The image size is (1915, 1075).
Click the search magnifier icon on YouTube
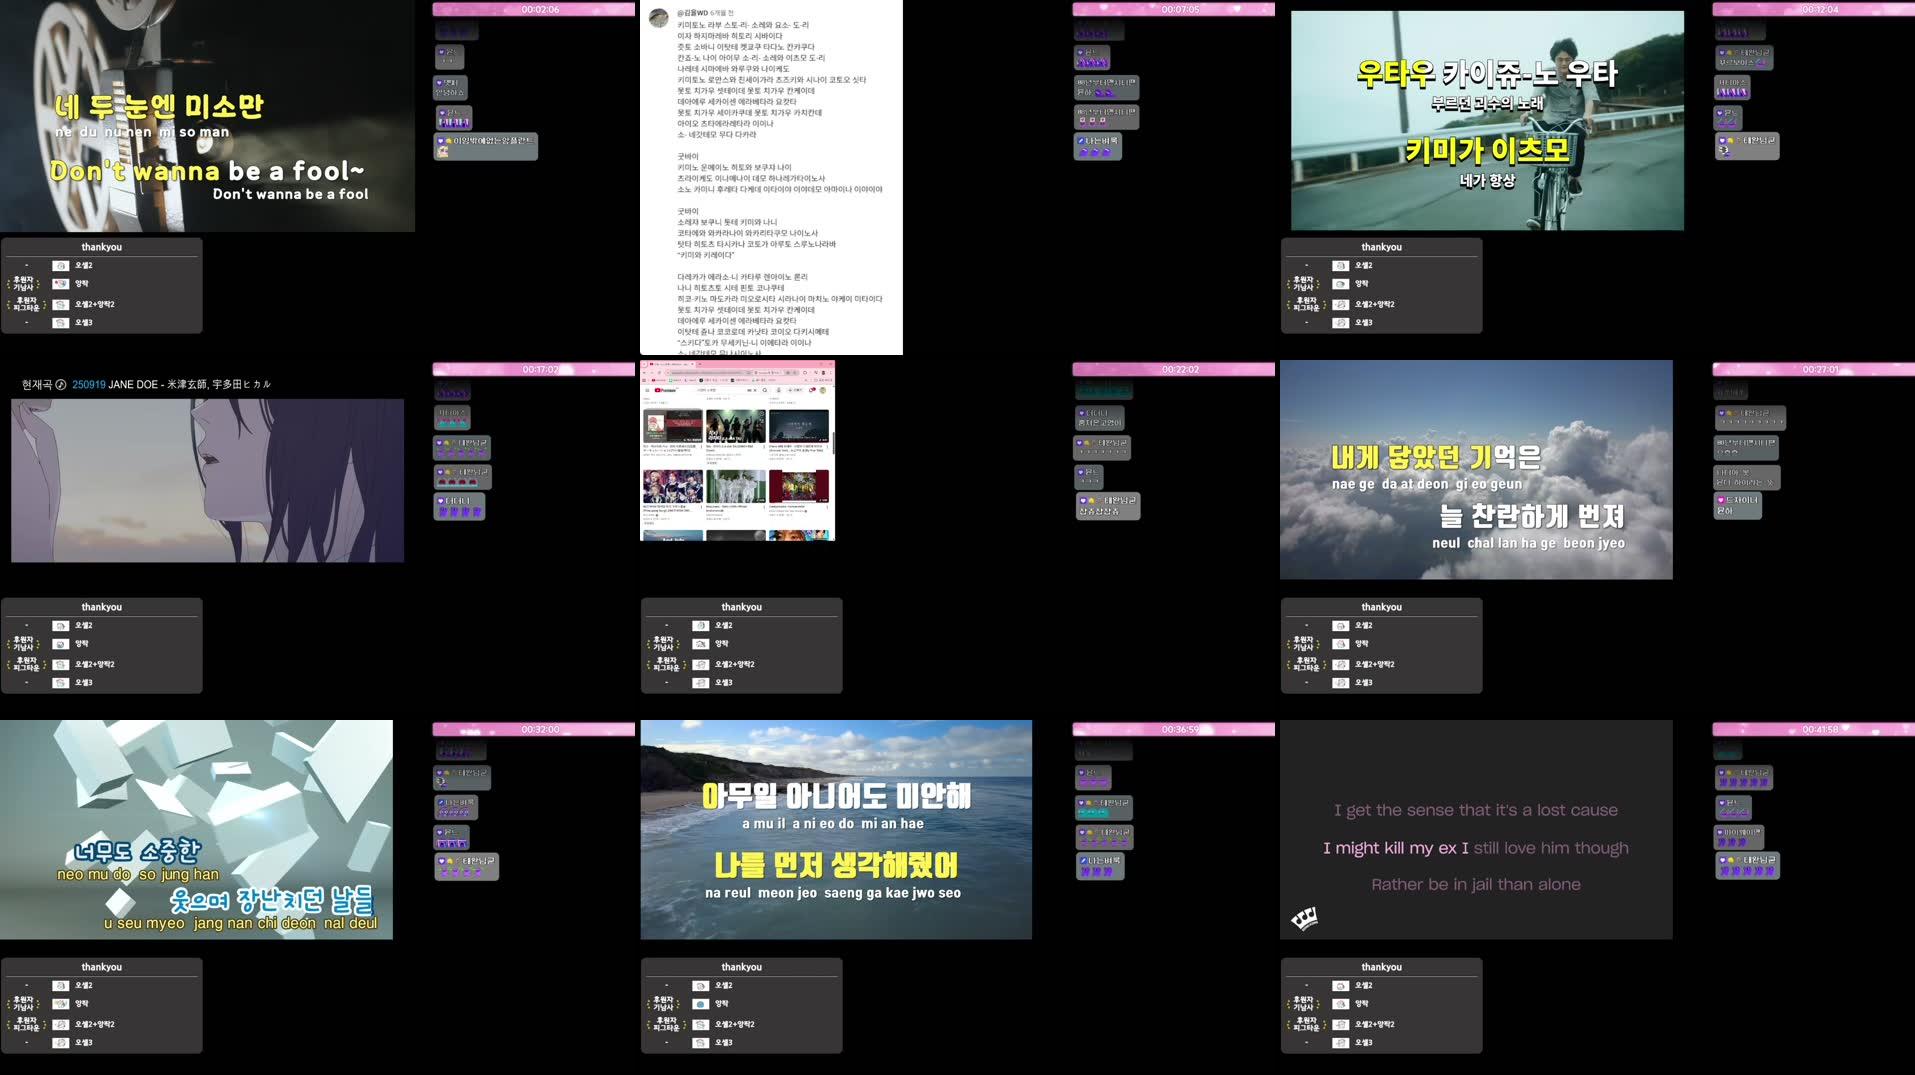765,390
